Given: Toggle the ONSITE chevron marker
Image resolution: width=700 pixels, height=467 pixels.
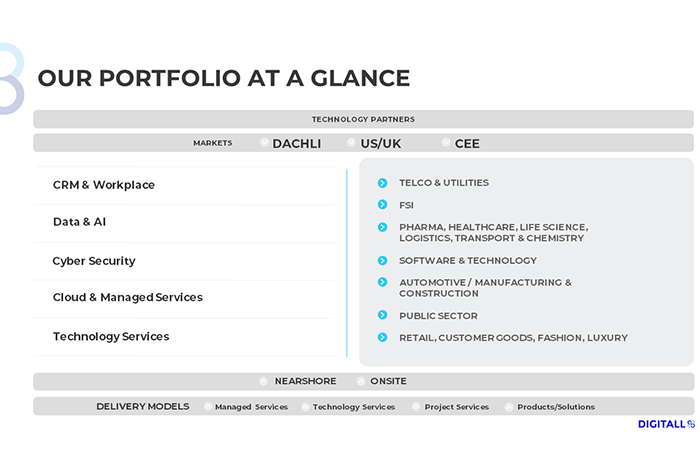Looking at the screenshot, I should coord(361,381).
